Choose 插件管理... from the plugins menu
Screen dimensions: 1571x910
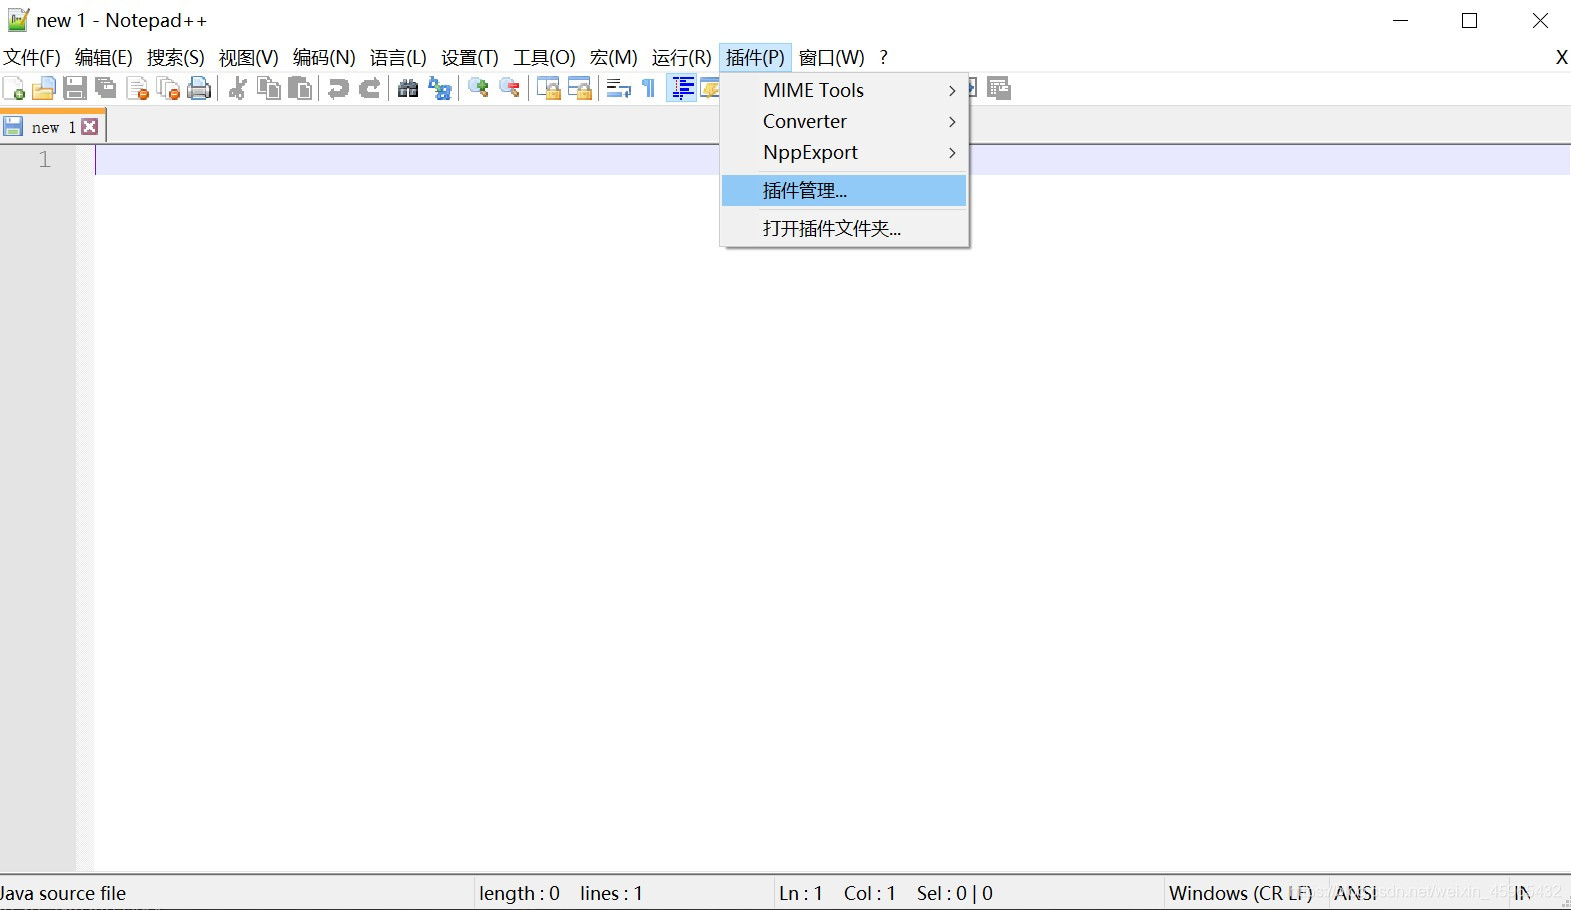tap(844, 190)
